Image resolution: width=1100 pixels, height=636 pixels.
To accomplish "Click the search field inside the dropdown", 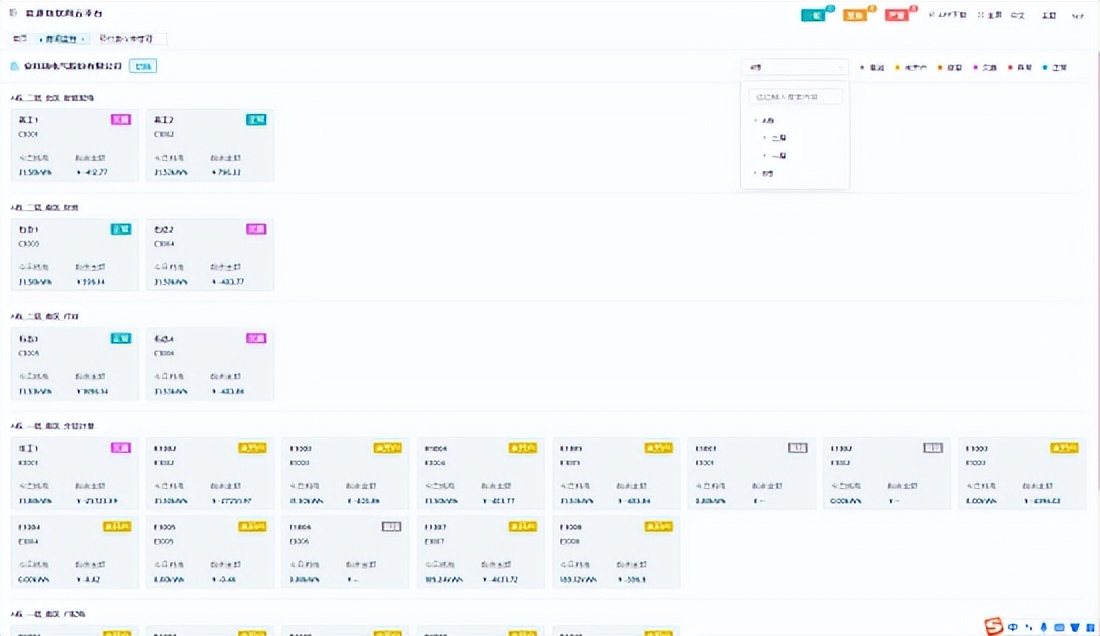I will point(797,97).
